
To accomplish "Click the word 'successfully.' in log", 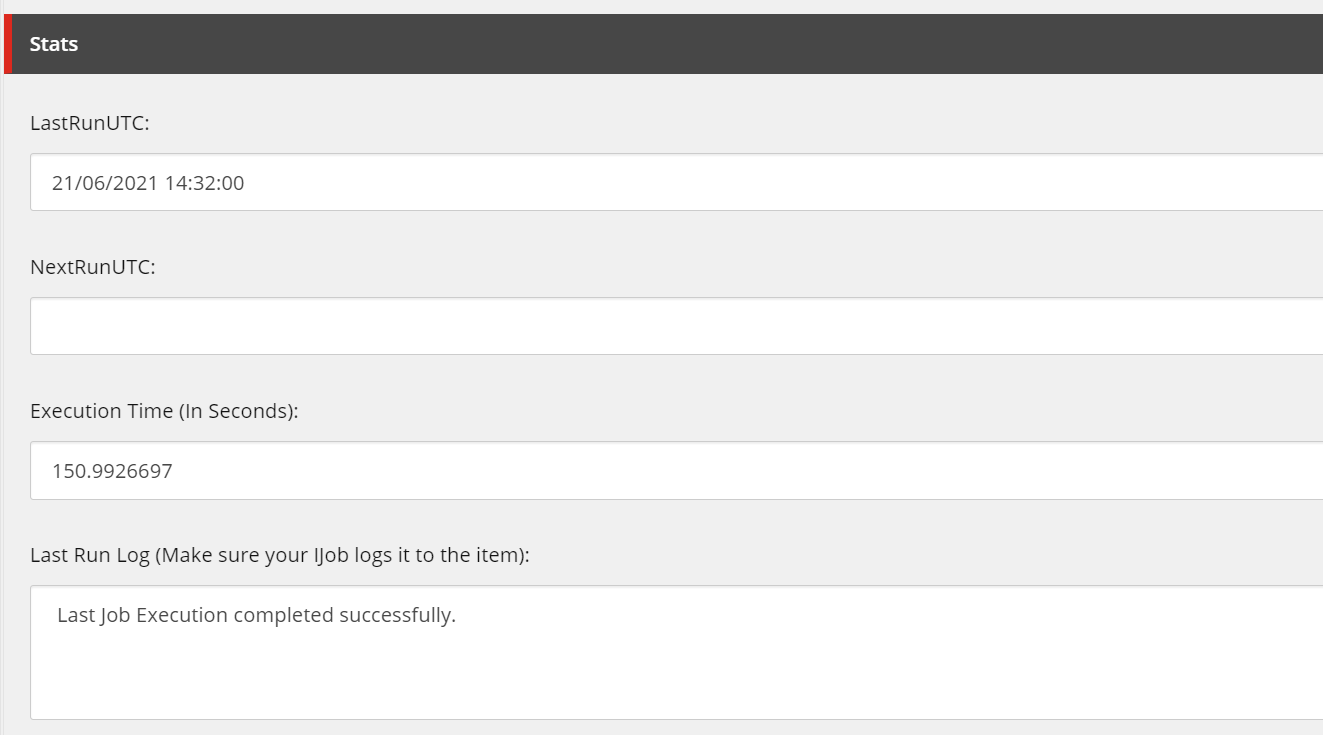I will point(397,615).
